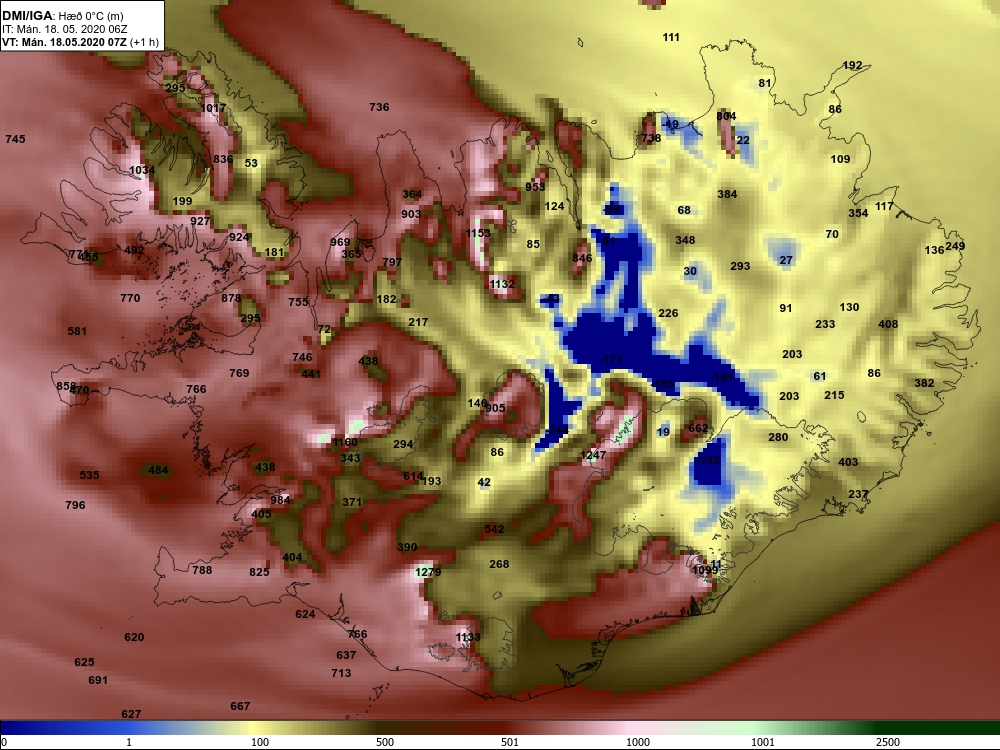The height and width of the screenshot is (750, 1000).
Task: Select the map value "382"
Action: [924, 383]
